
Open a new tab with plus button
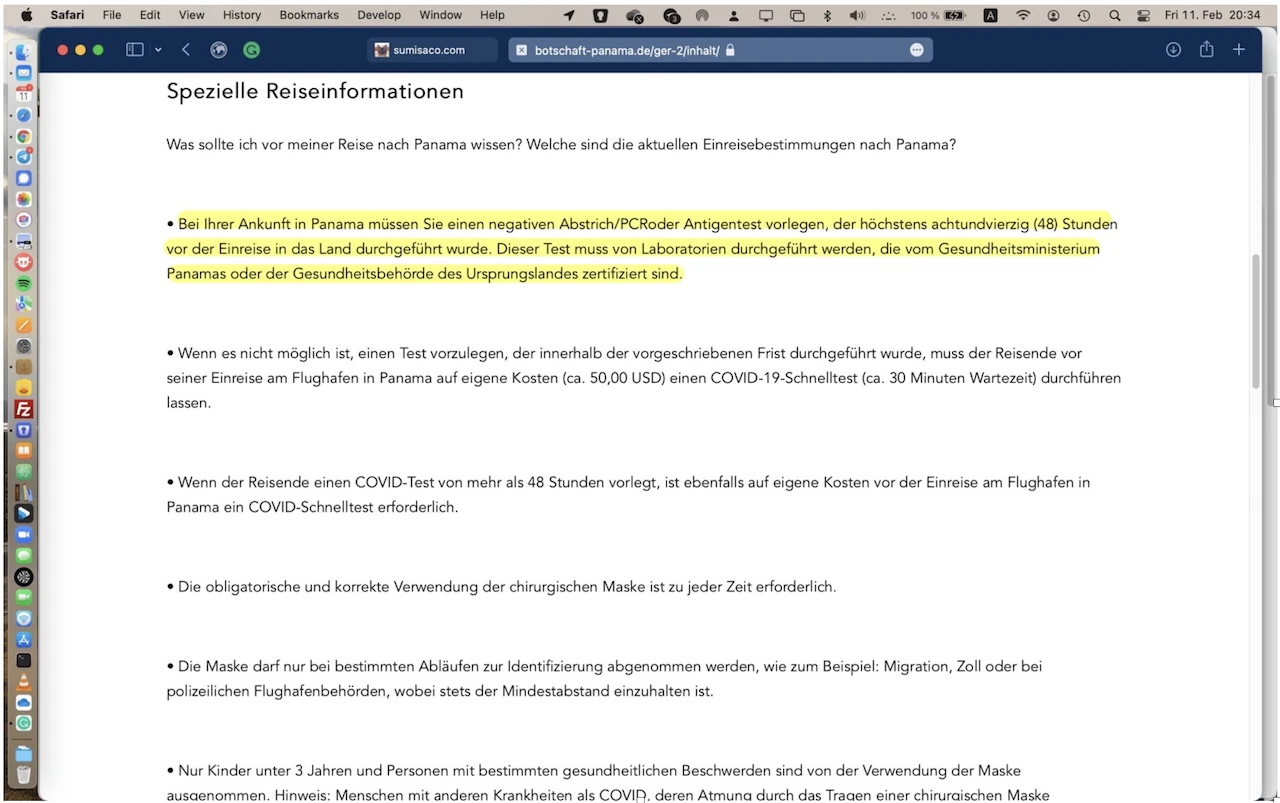(x=1239, y=50)
